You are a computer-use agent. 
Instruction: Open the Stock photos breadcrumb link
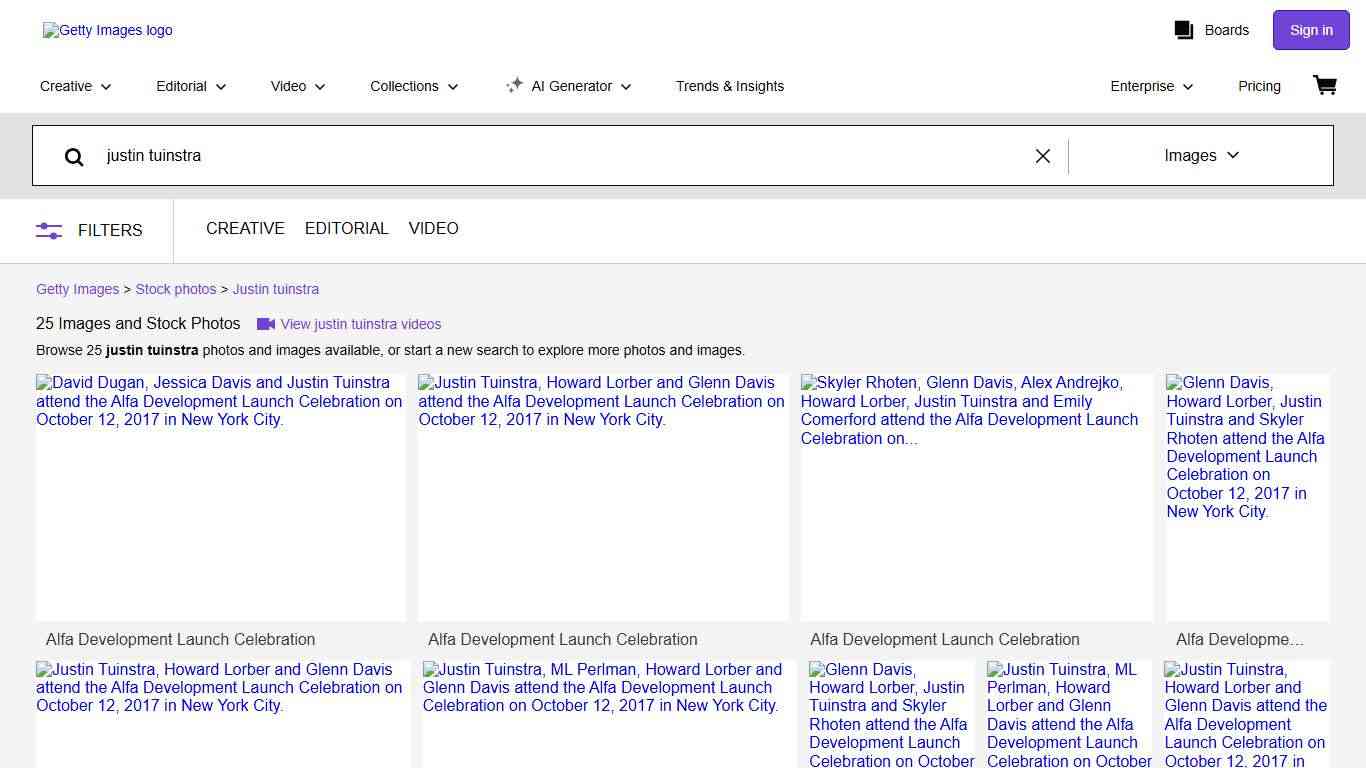[176, 289]
